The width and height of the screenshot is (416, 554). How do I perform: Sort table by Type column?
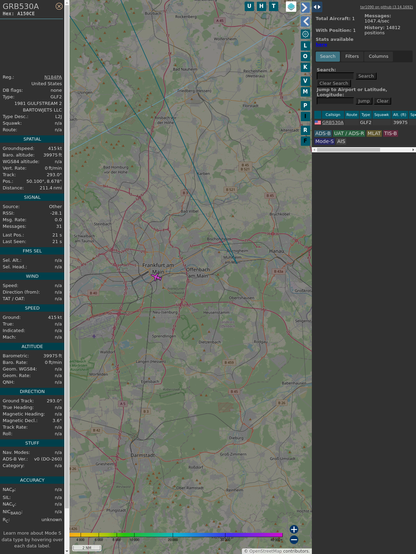pyautogui.click(x=365, y=115)
